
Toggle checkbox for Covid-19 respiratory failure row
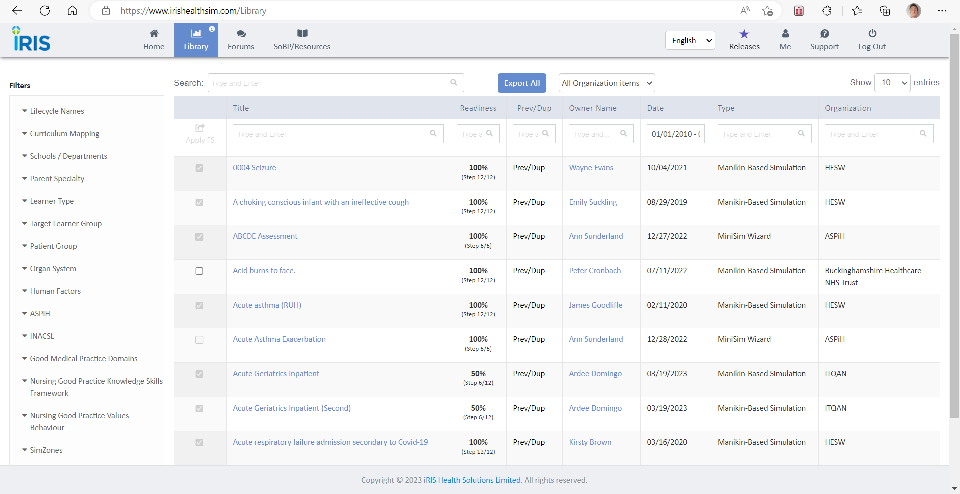199,442
